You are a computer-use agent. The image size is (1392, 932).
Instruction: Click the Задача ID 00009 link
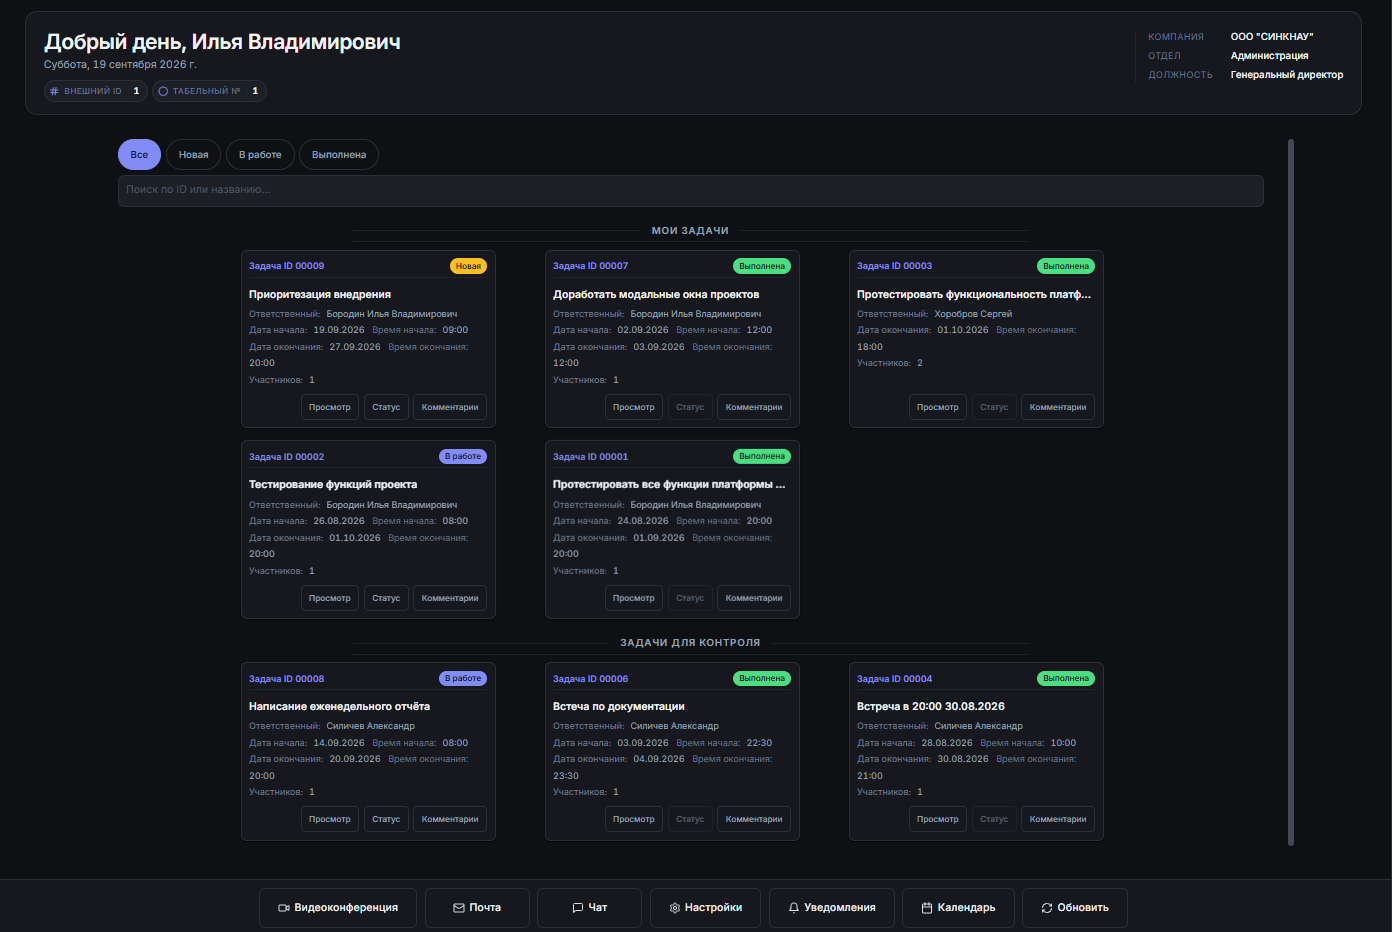(x=287, y=266)
